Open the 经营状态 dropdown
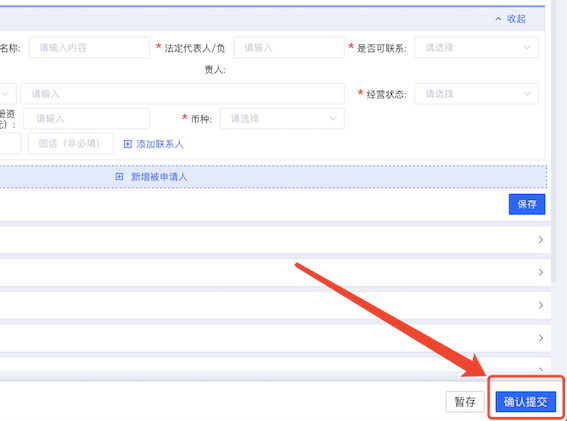Viewport: 567px width, 421px height. coord(476,94)
